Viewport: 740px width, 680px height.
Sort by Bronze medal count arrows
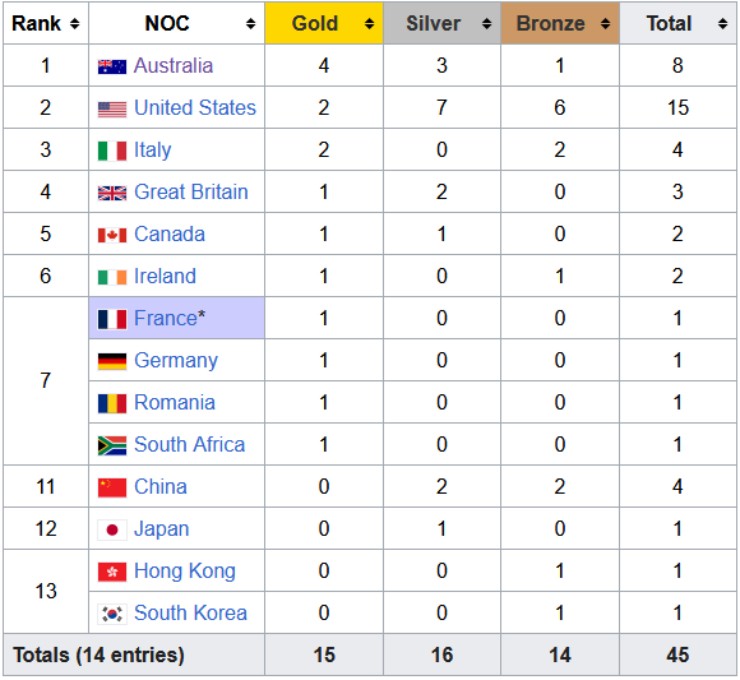click(x=604, y=24)
